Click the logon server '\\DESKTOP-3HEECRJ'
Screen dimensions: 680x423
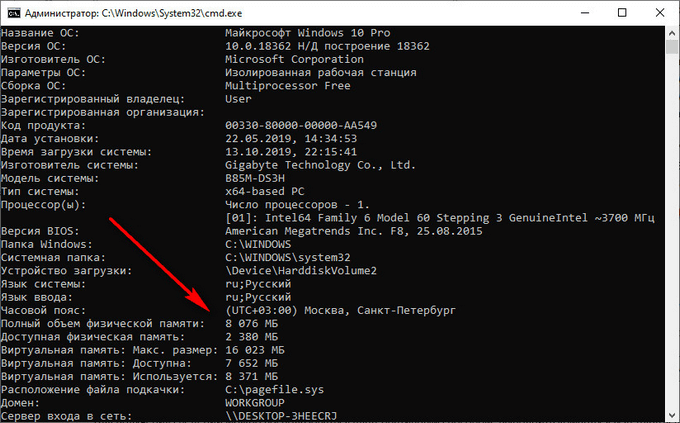(x=281, y=416)
